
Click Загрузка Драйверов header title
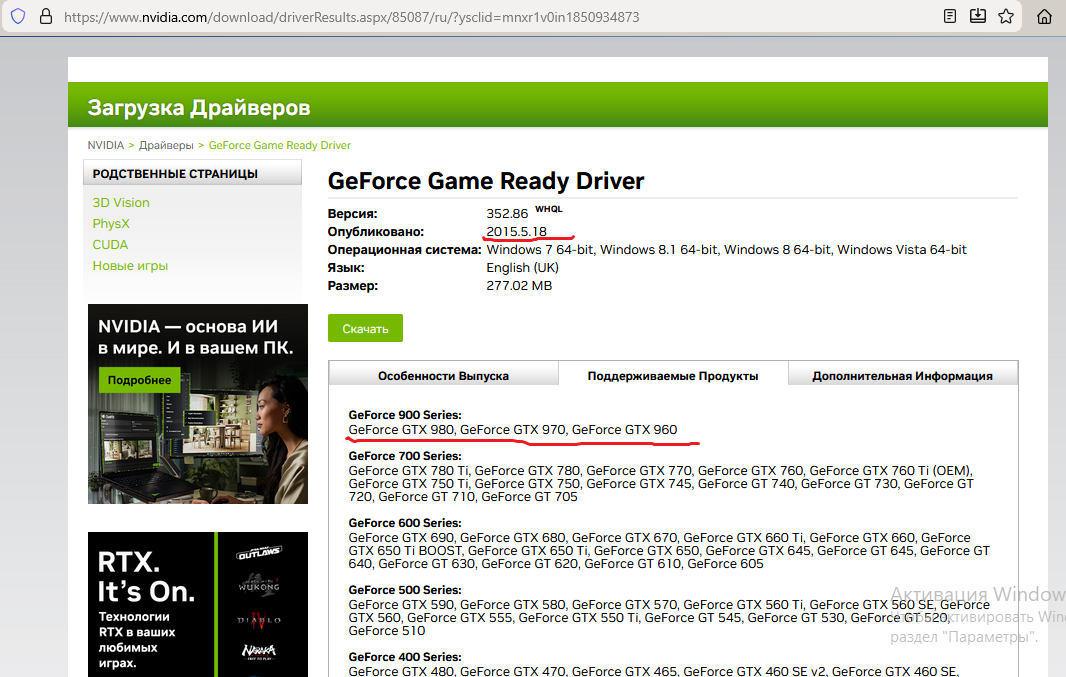(x=199, y=107)
